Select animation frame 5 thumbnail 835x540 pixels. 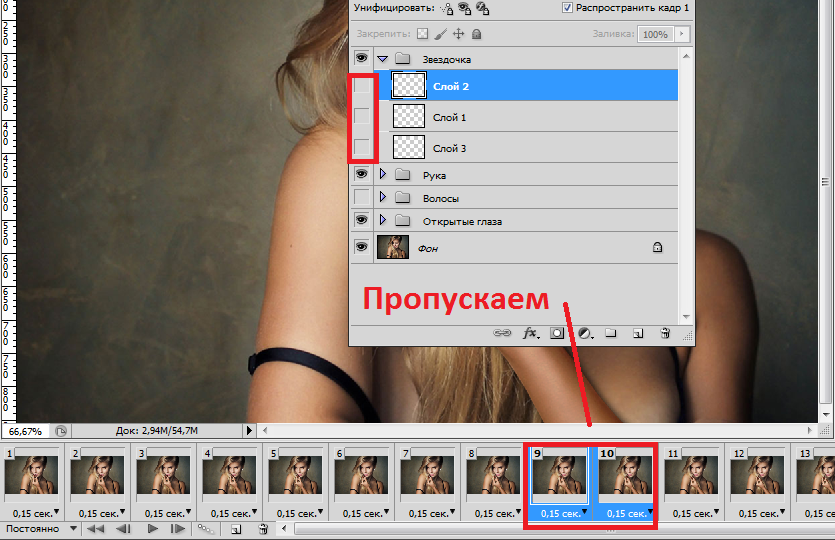(295, 476)
